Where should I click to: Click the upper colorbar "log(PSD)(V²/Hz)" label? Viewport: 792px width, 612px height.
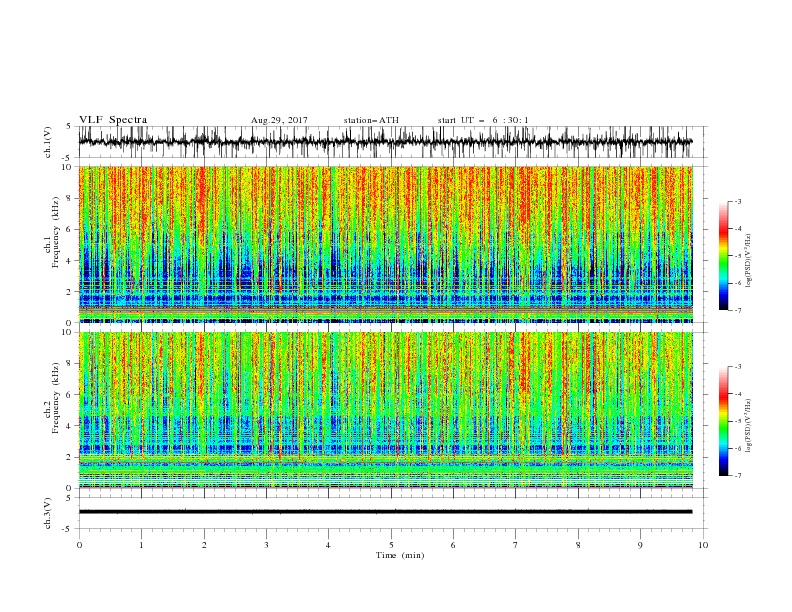click(749, 261)
